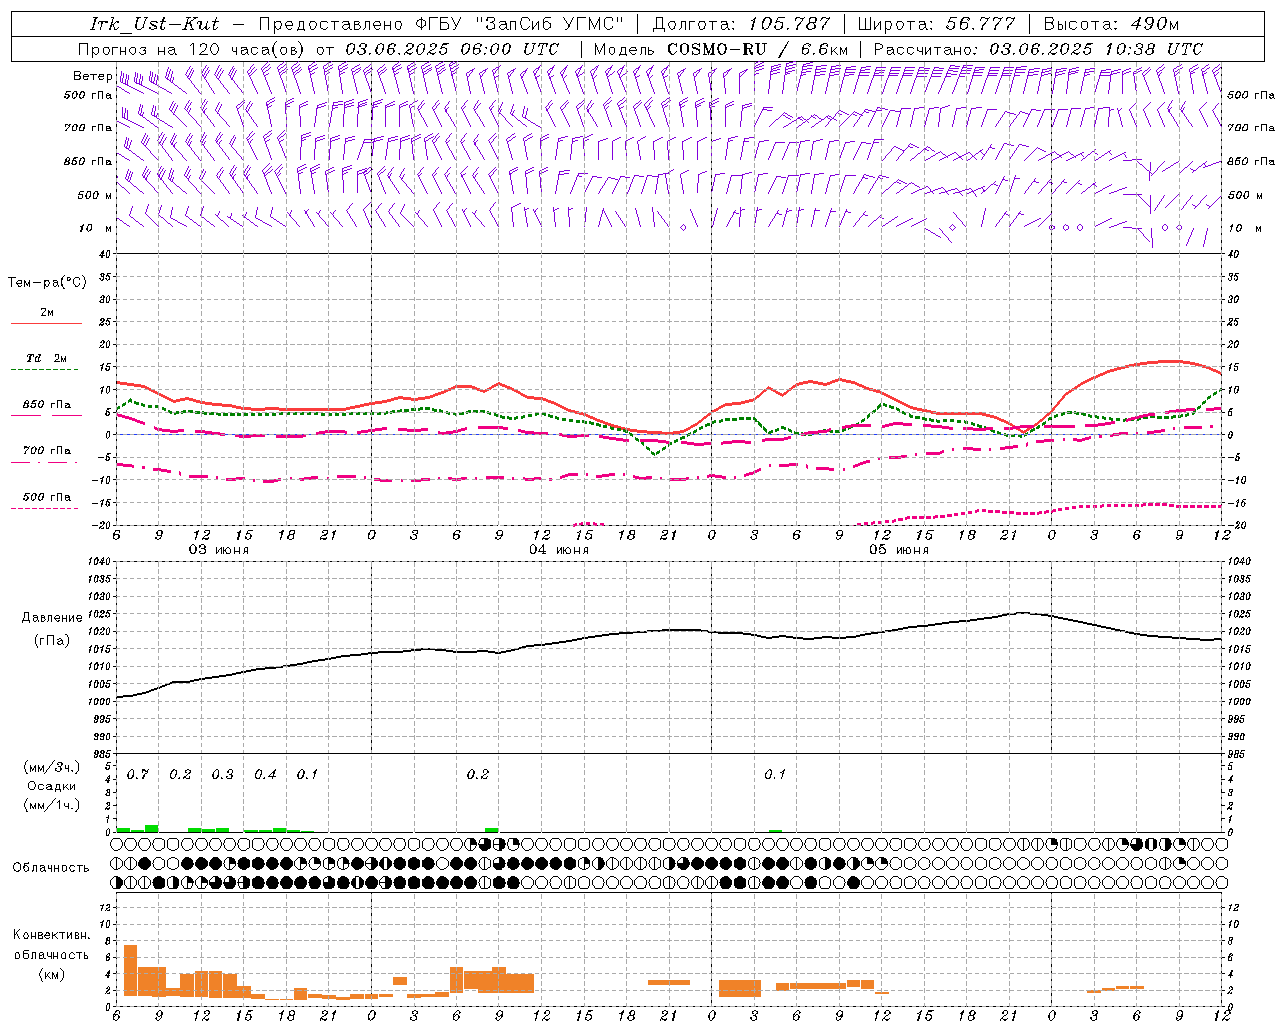Viewport: 1280px width, 1024px height.
Task: Click the 'Давление' pressure panel label
Action: [52, 618]
